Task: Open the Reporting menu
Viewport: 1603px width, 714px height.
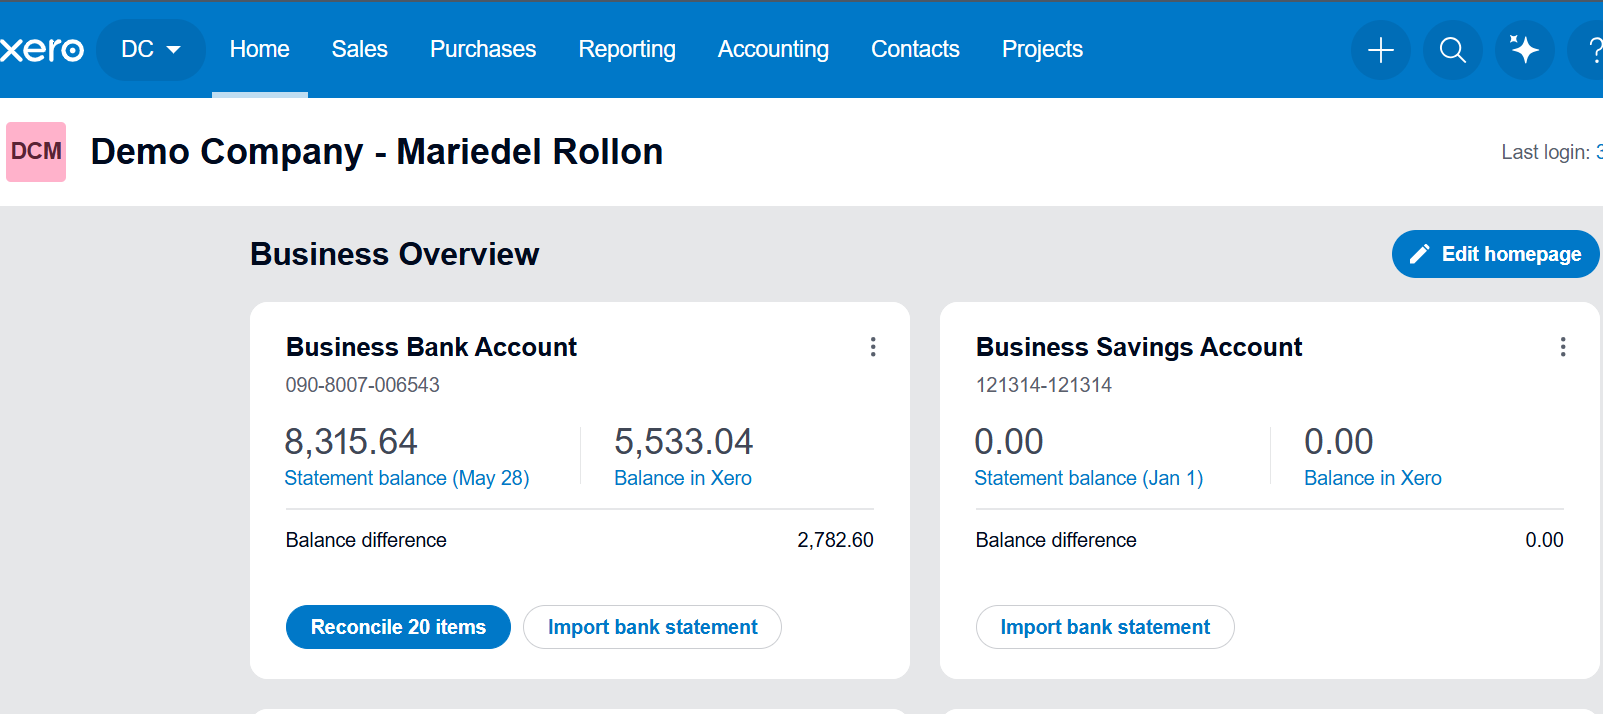Action: point(627,50)
